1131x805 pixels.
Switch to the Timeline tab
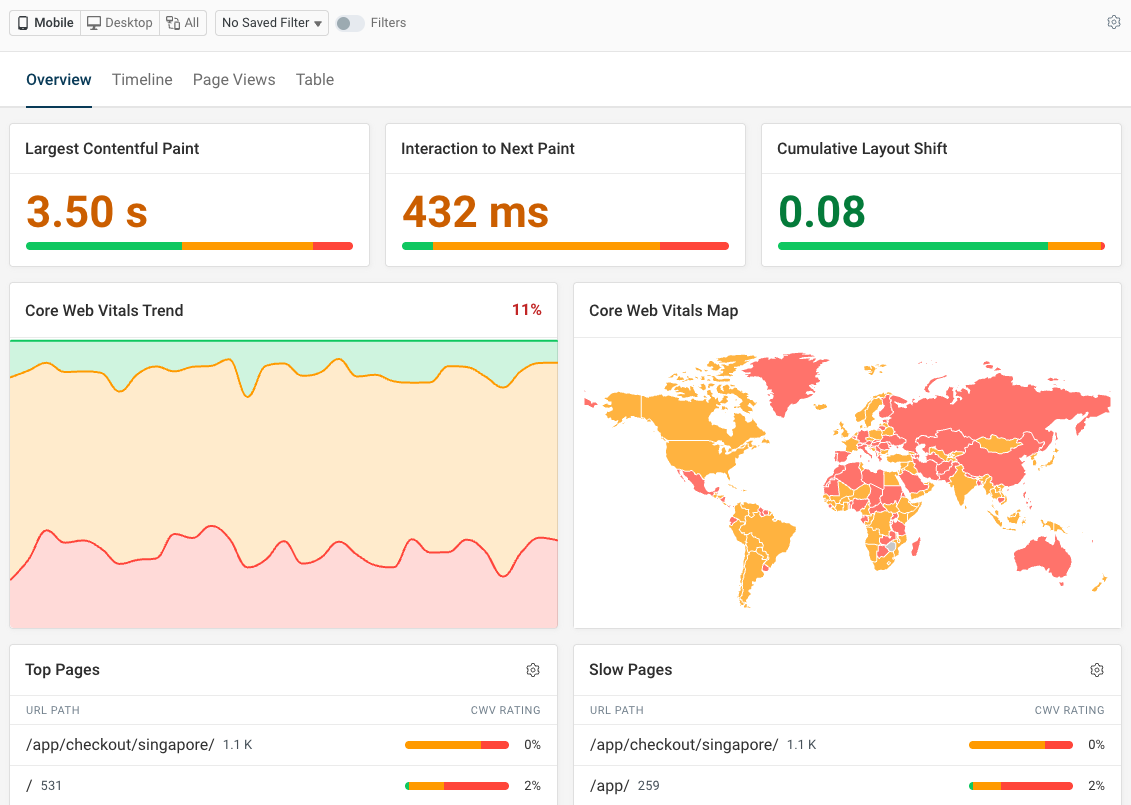tap(142, 79)
